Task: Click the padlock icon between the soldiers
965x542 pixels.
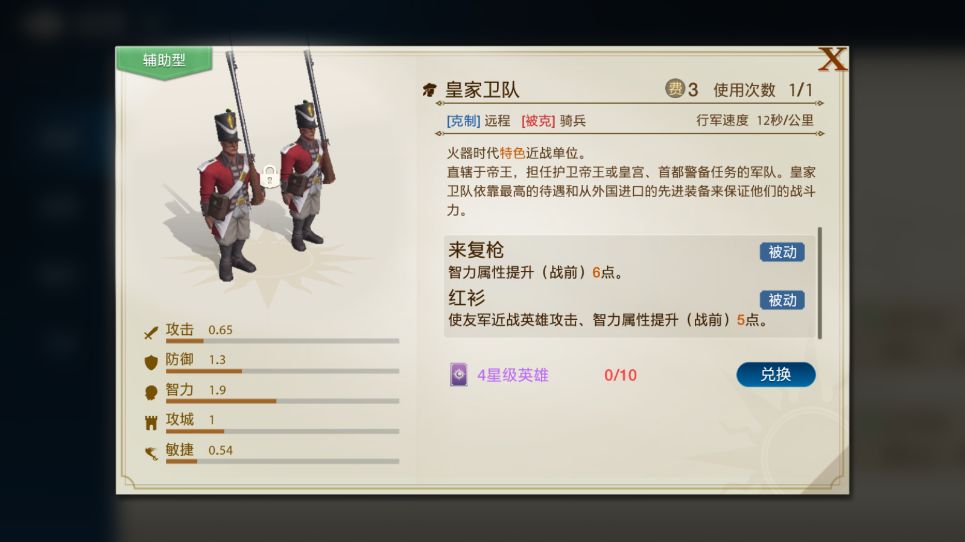Action: (269, 177)
